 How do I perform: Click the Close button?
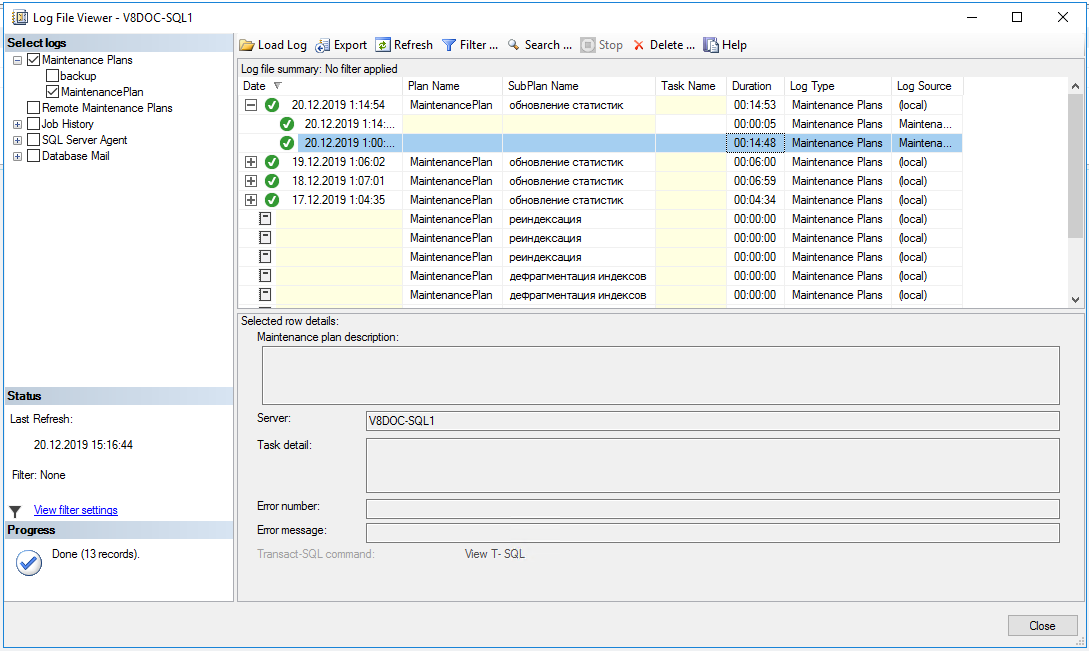tap(1042, 625)
